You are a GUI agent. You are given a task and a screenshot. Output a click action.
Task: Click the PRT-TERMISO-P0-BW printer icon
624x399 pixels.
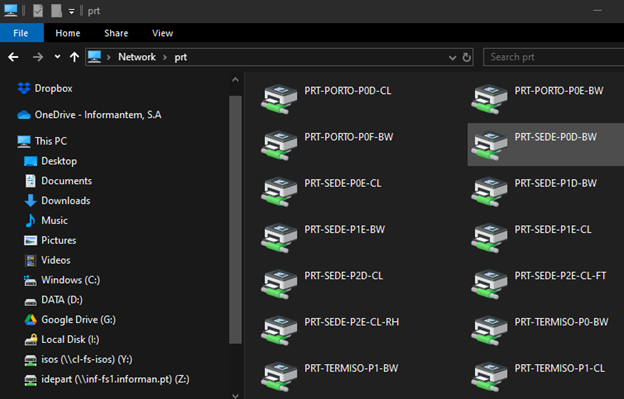pyautogui.click(x=489, y=330)
